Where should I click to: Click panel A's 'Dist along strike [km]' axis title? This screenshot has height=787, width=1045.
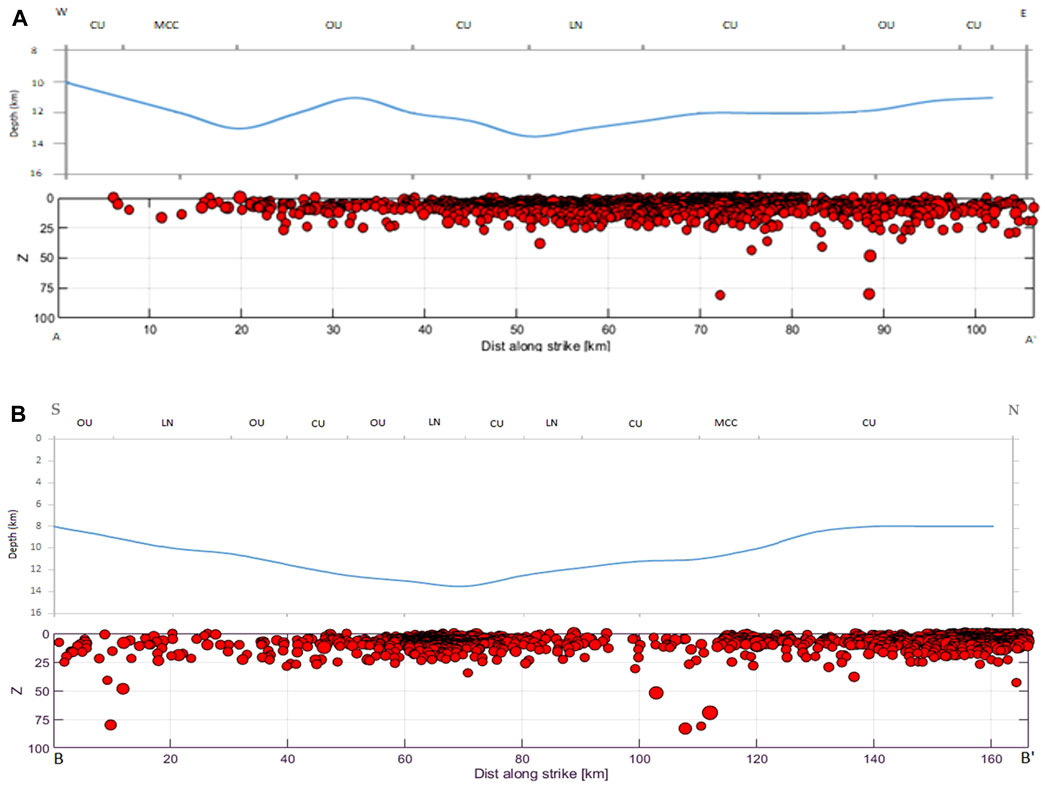coord(546,346)
